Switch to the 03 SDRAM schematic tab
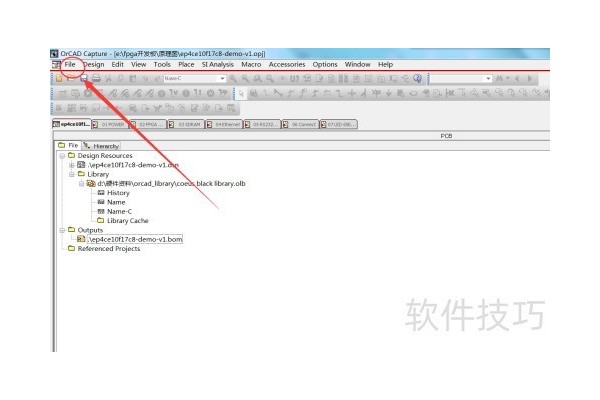Screen dimensions: 600x400 pyautogui.click(x=186, y=124)
